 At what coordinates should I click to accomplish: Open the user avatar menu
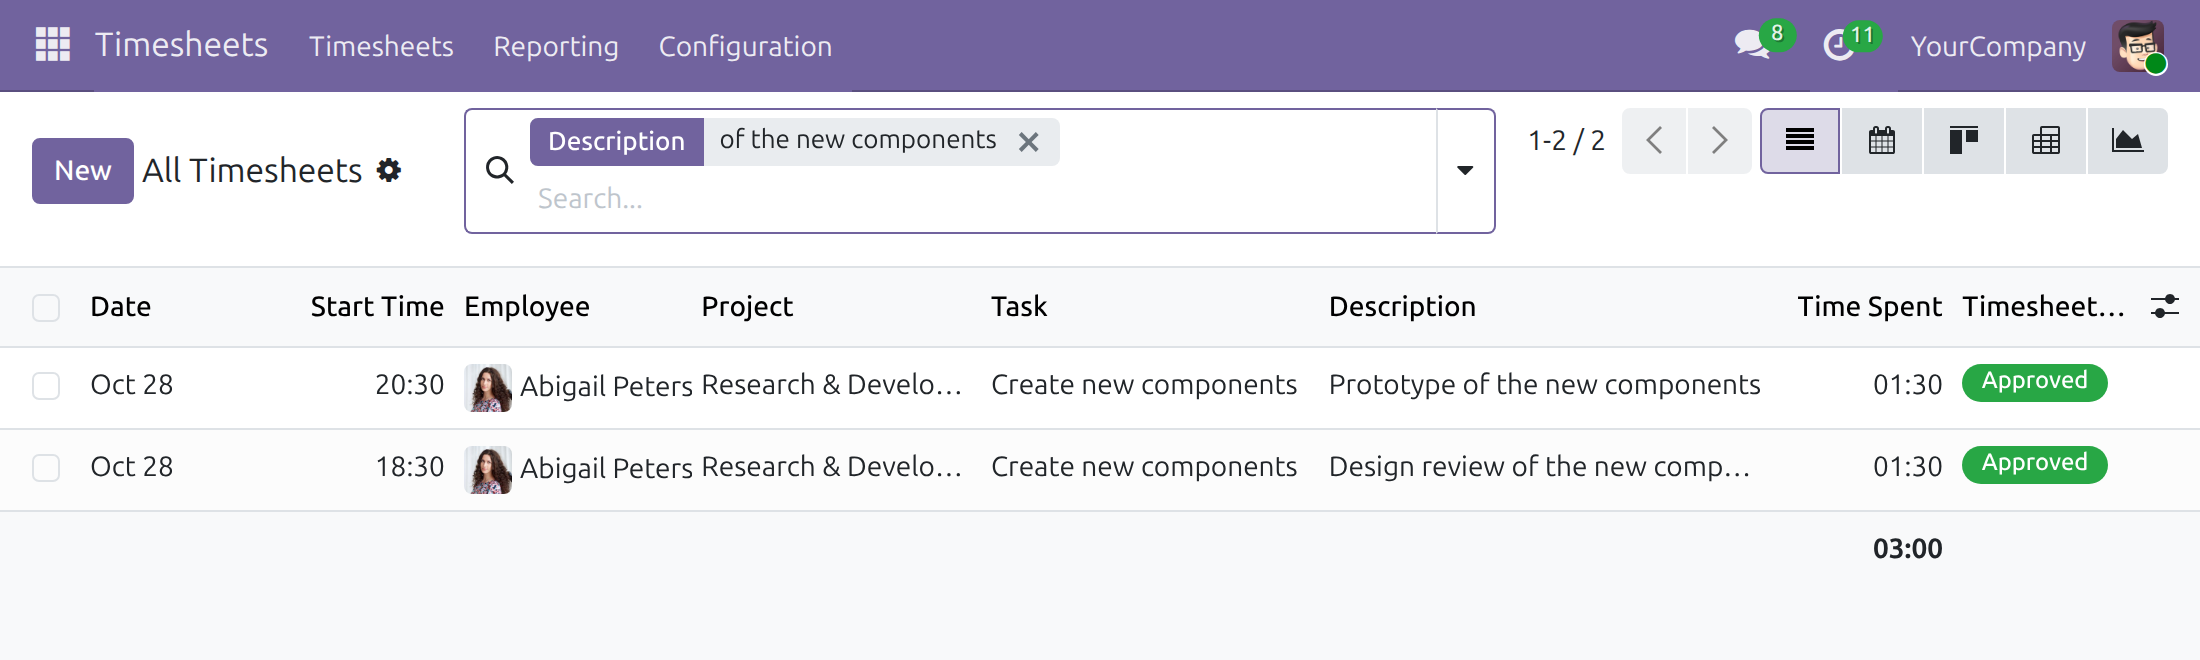2138,46
